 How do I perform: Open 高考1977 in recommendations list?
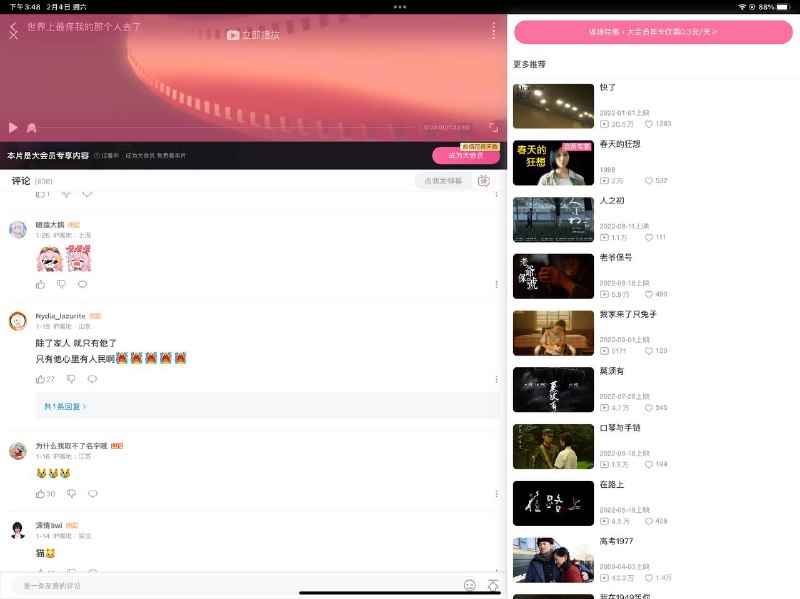tap(553, 560)
